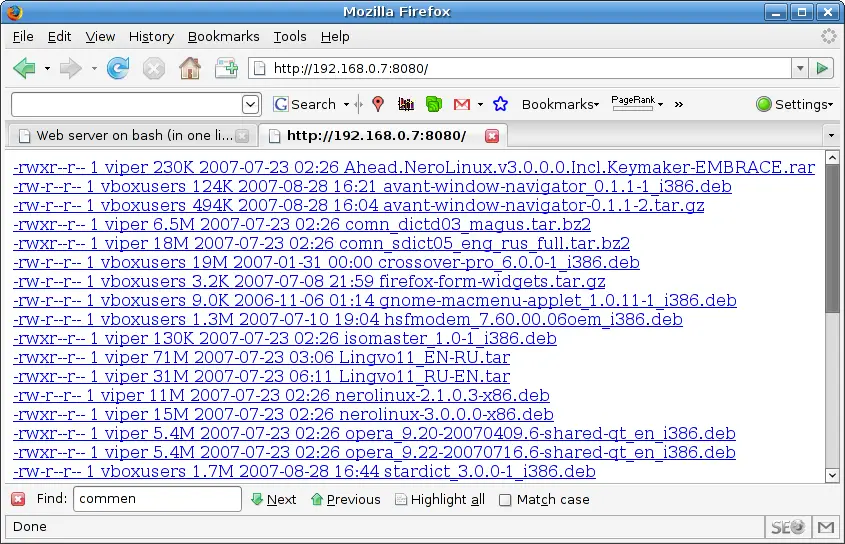Toggle Highlight all in the find bar
The image size is (845, 544).
point(440,499)
